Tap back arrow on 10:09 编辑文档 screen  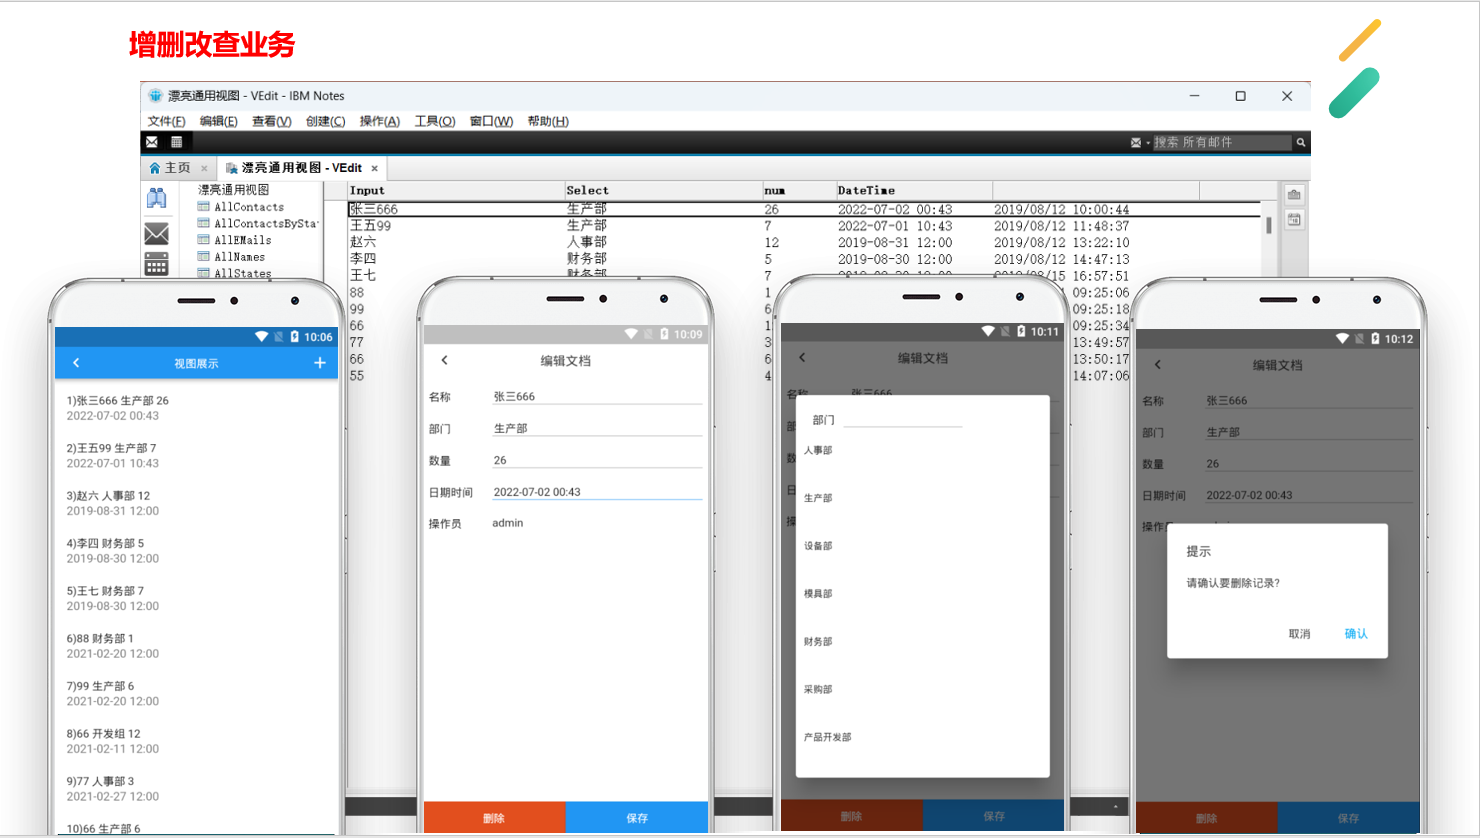(x=445, y=360)
